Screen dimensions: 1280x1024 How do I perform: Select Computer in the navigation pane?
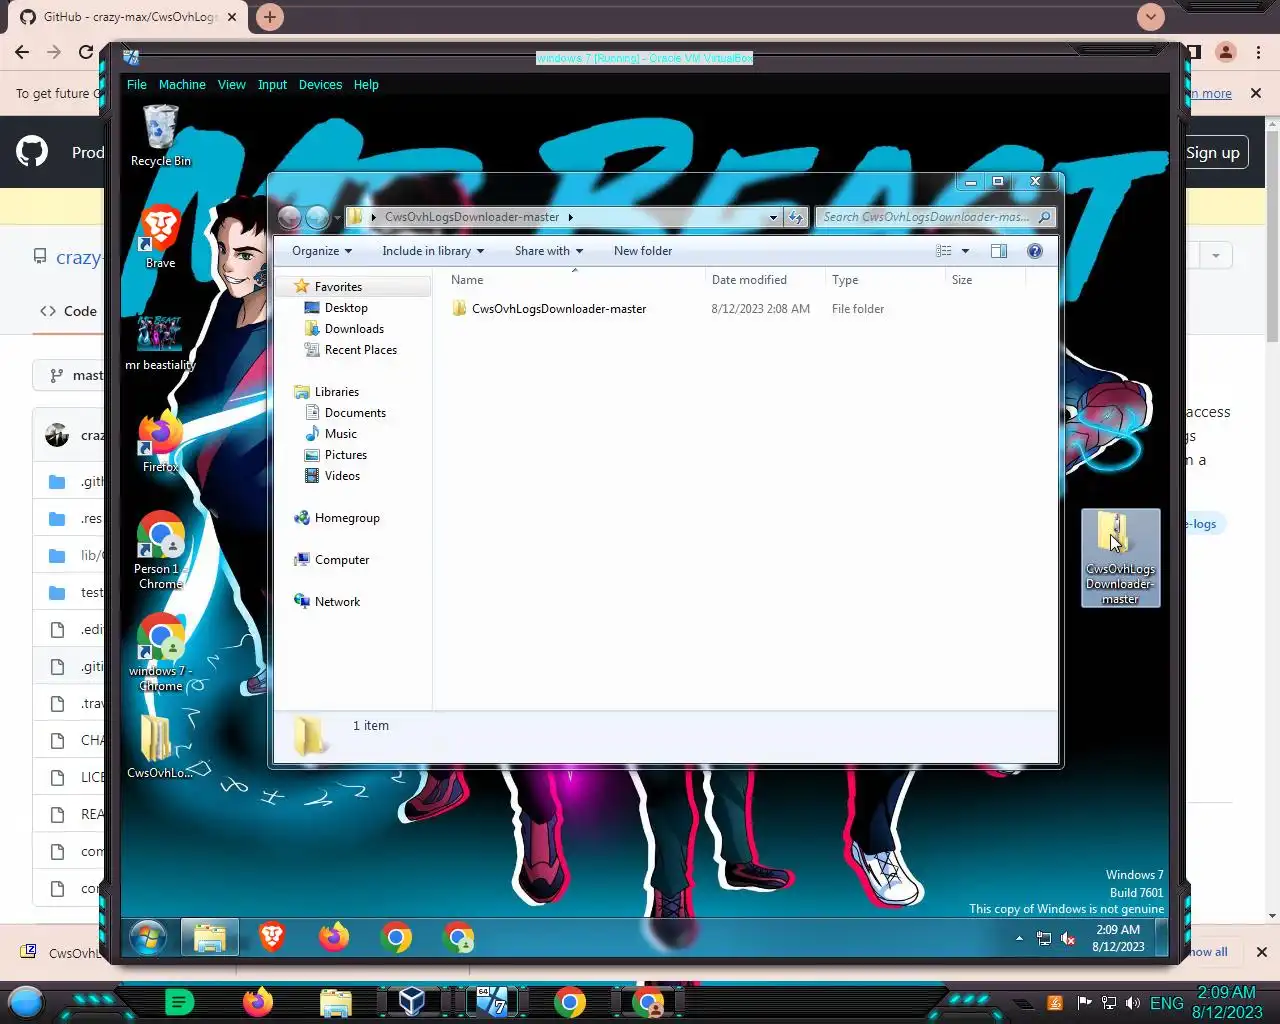pyautogui.click(x=342, y=560)
